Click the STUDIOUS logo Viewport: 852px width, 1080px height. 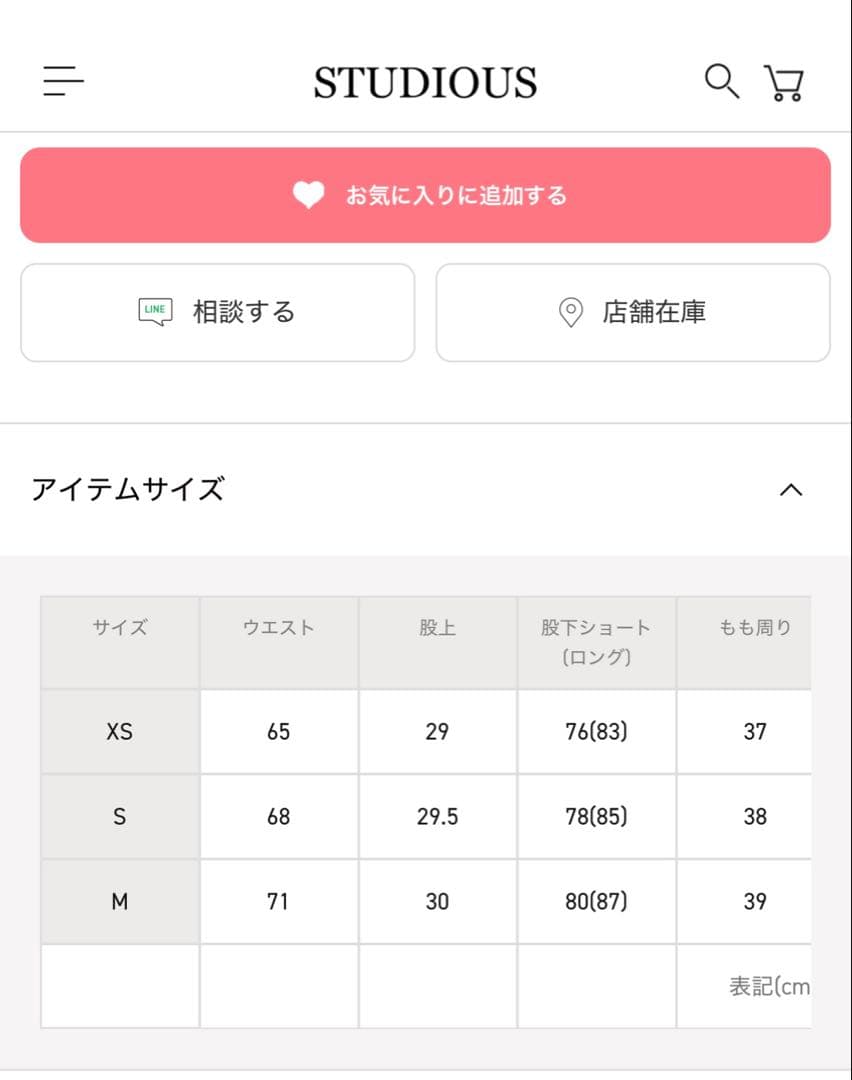coord(425,82)
